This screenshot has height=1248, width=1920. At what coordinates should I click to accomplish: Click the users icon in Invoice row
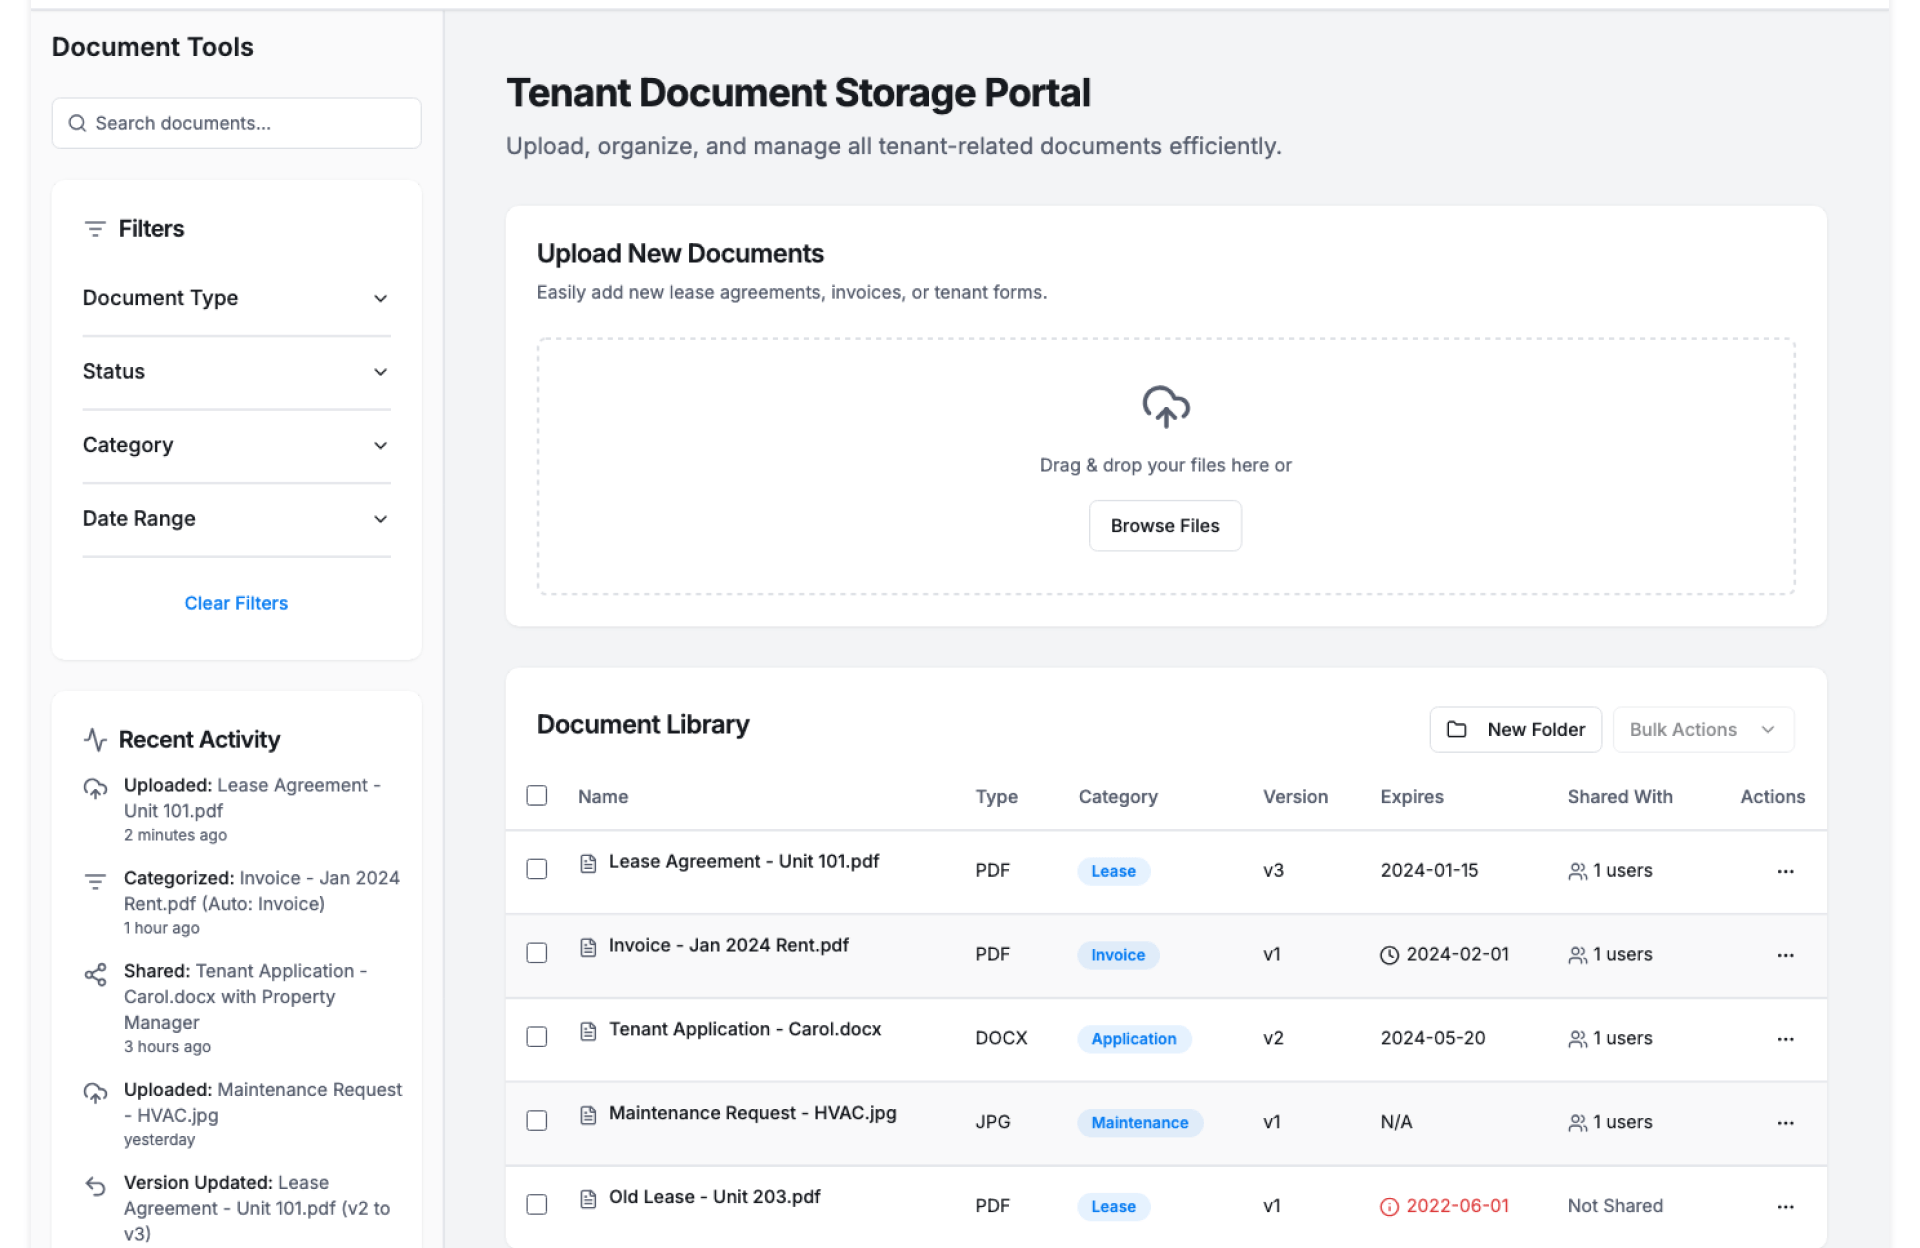tap(1577, 955)
